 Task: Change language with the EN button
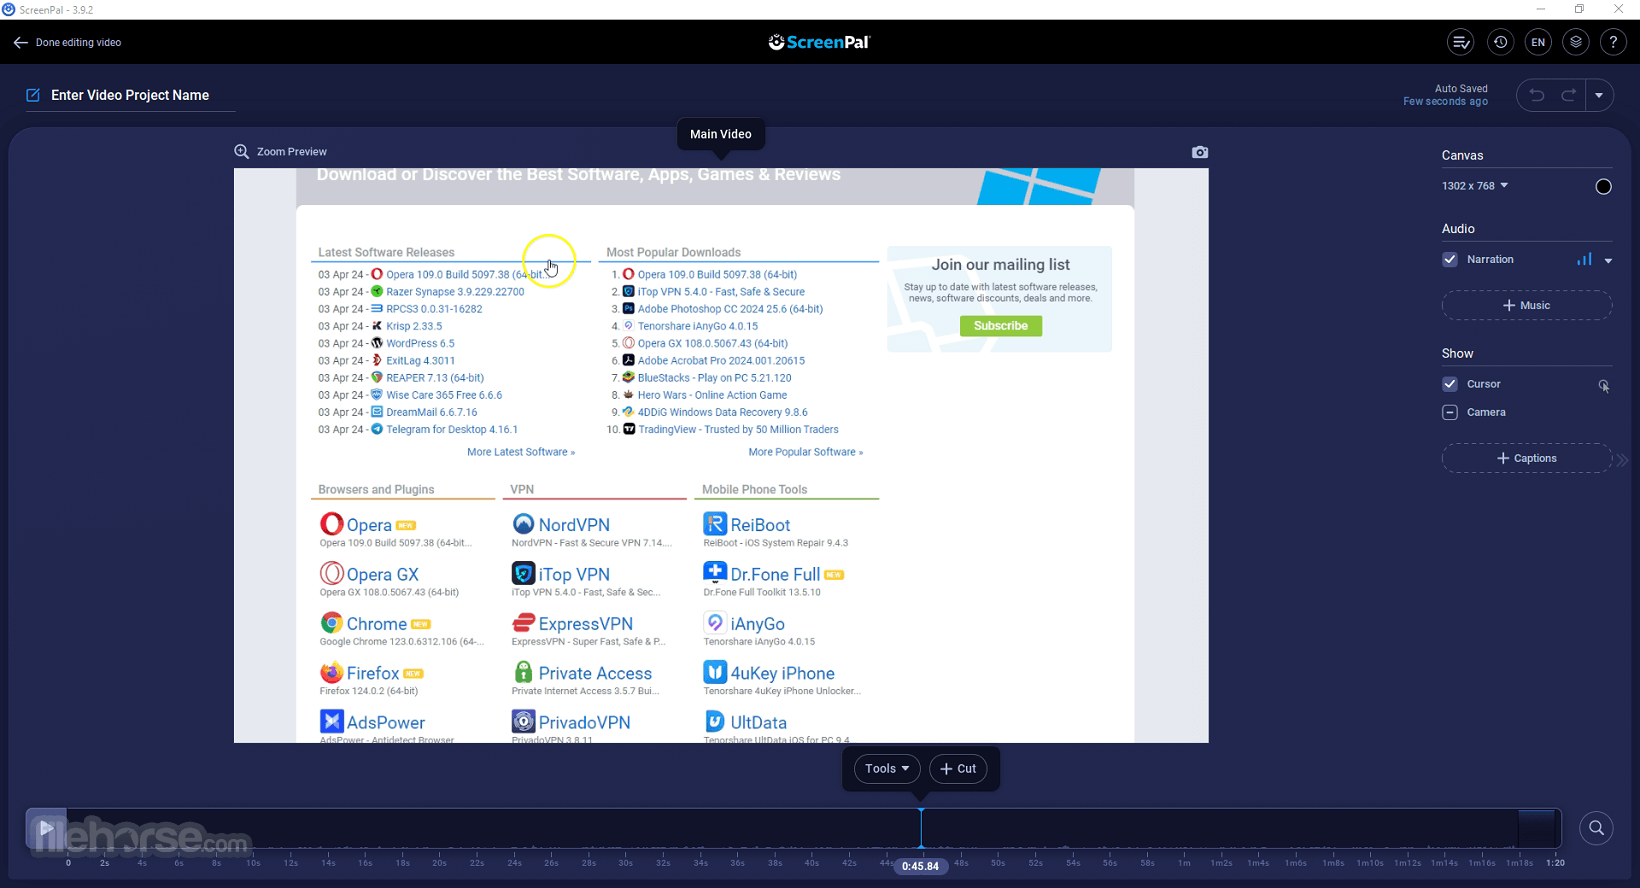coord(1538,42)
